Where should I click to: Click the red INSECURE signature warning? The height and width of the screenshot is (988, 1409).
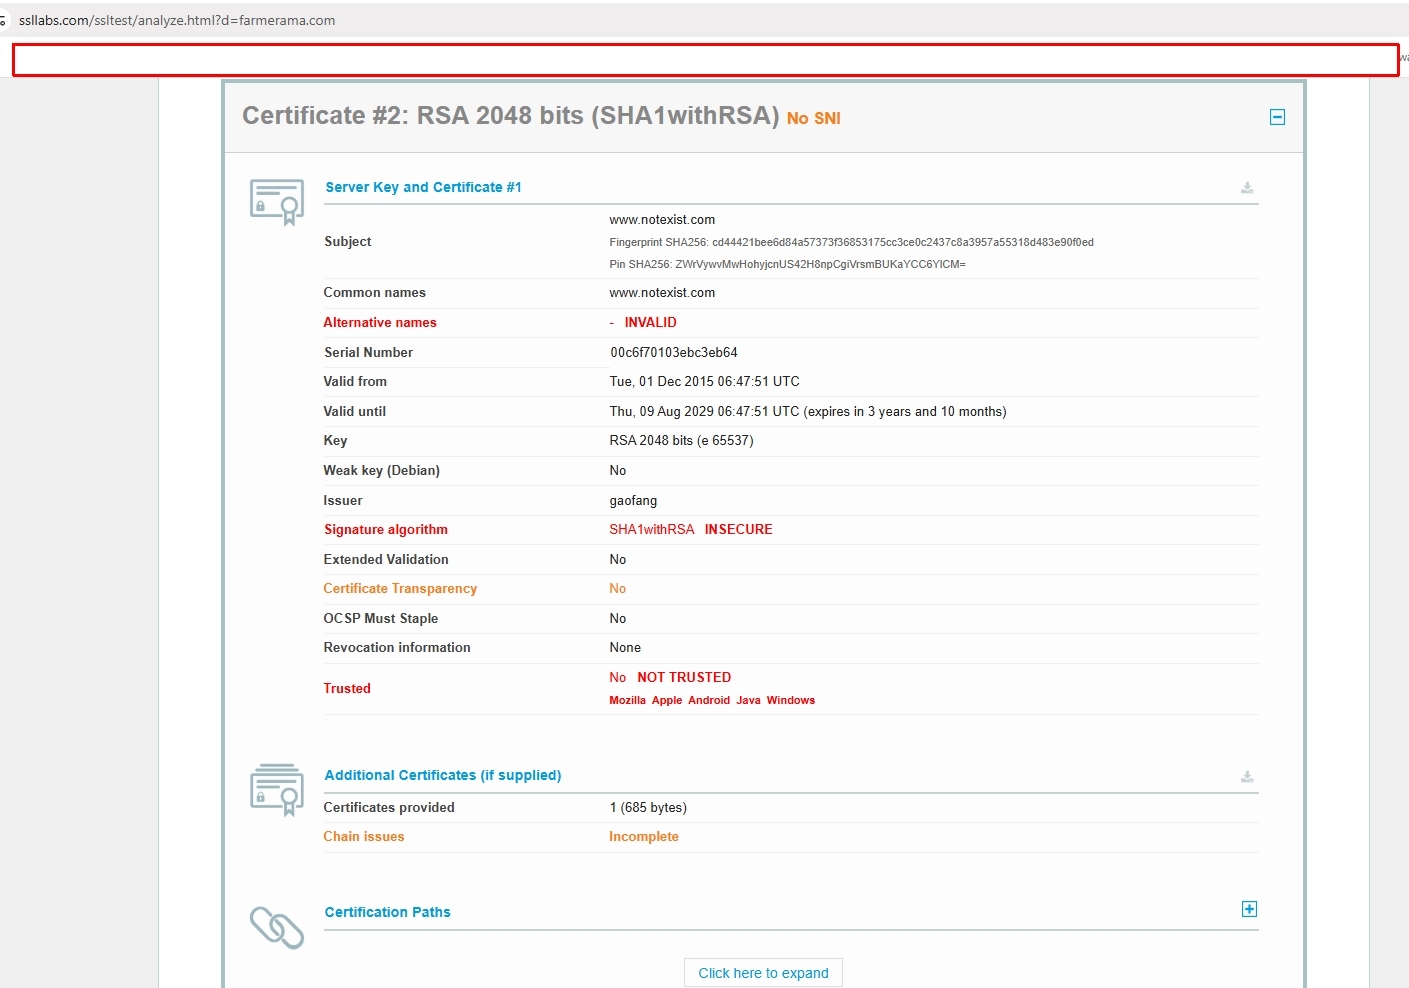[x=738, y=529]
